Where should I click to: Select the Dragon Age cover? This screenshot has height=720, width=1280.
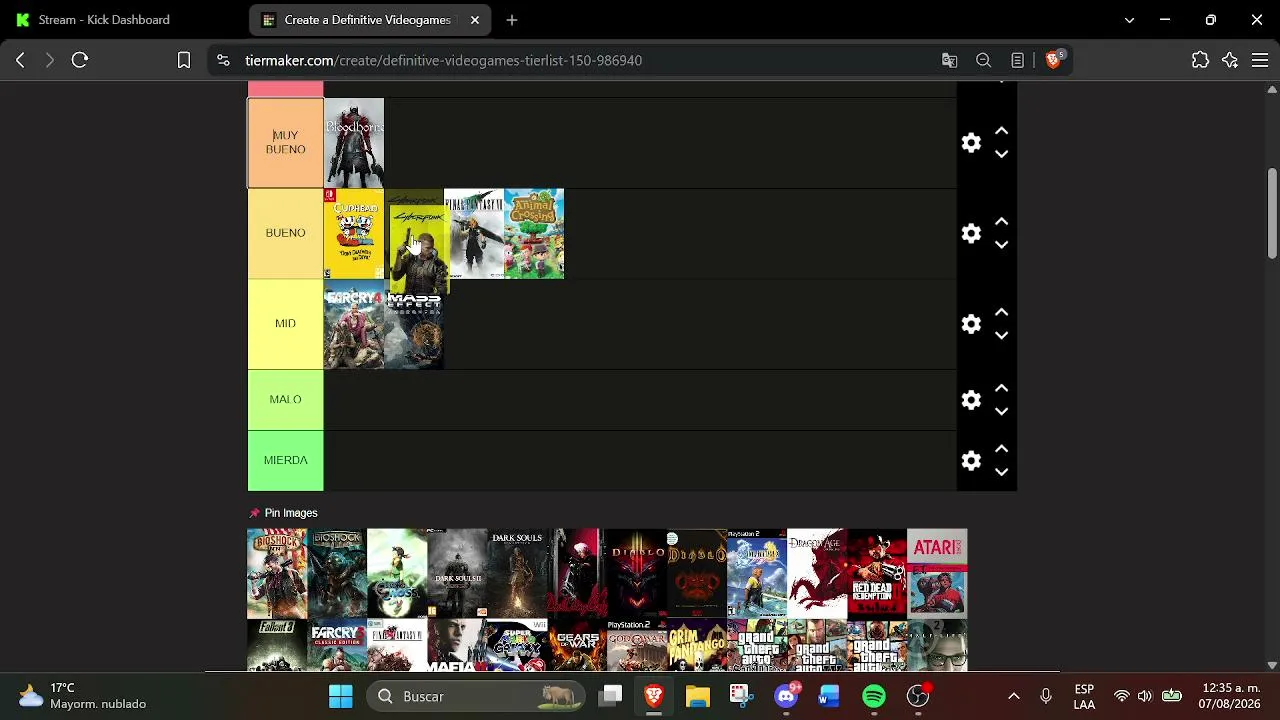tap(817, 574)
